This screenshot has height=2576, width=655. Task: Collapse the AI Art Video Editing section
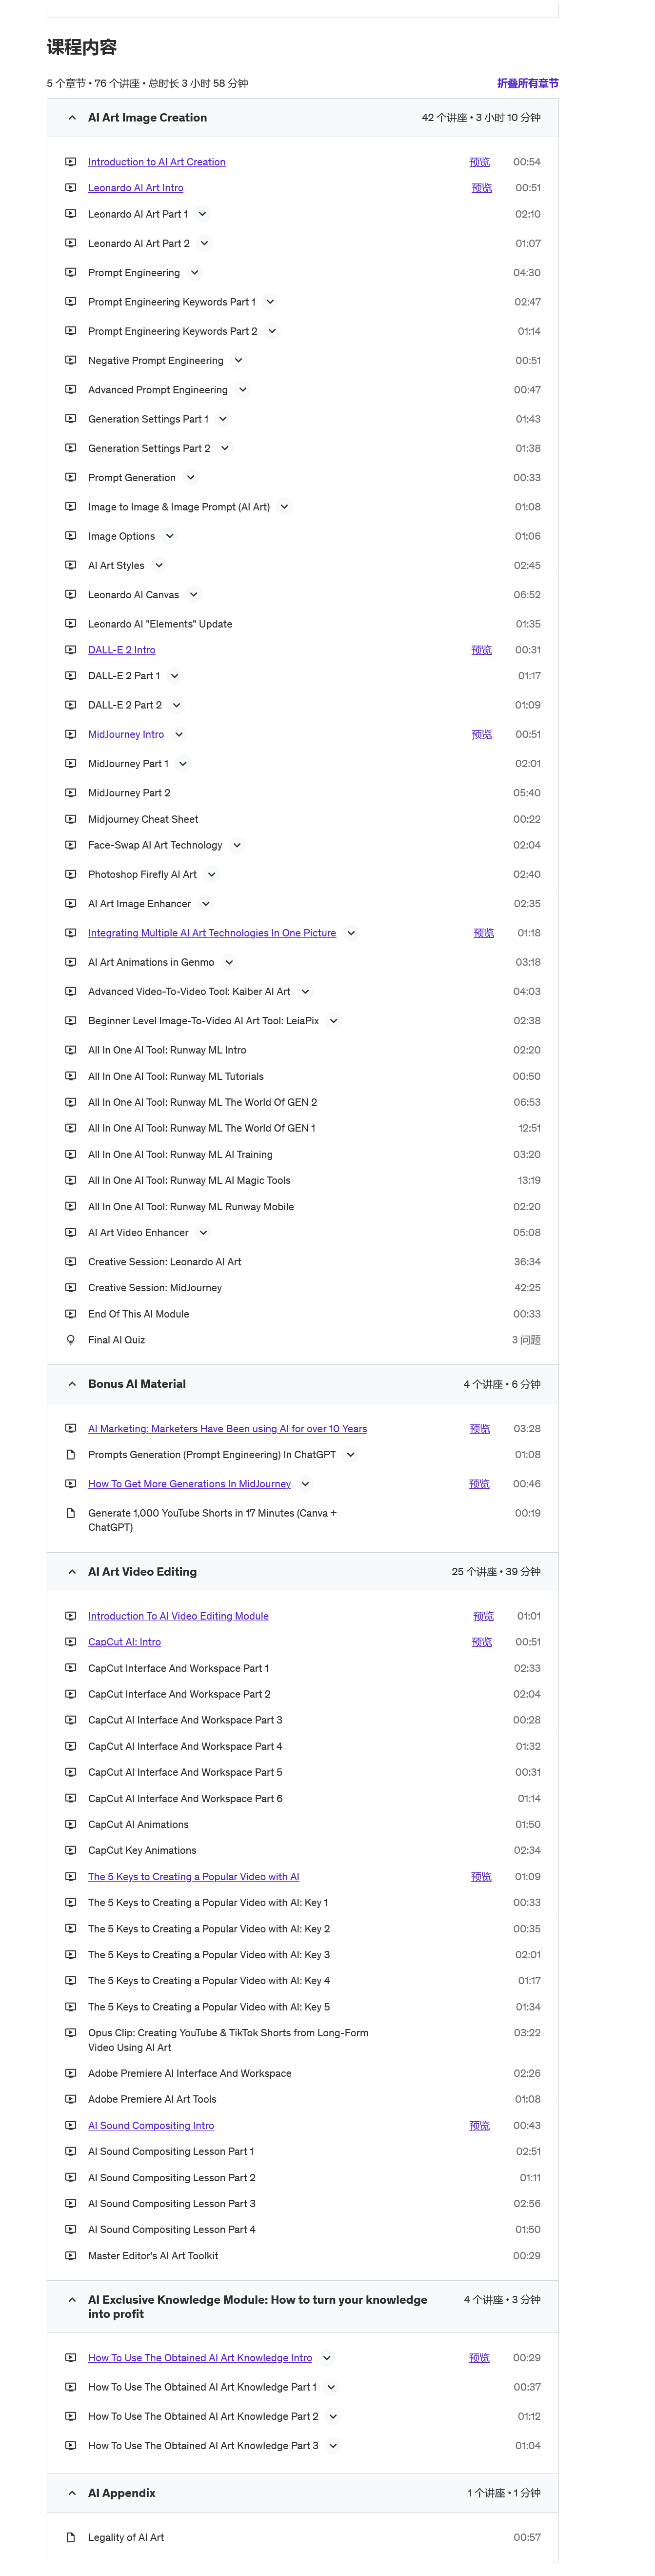click(72, 1572)
